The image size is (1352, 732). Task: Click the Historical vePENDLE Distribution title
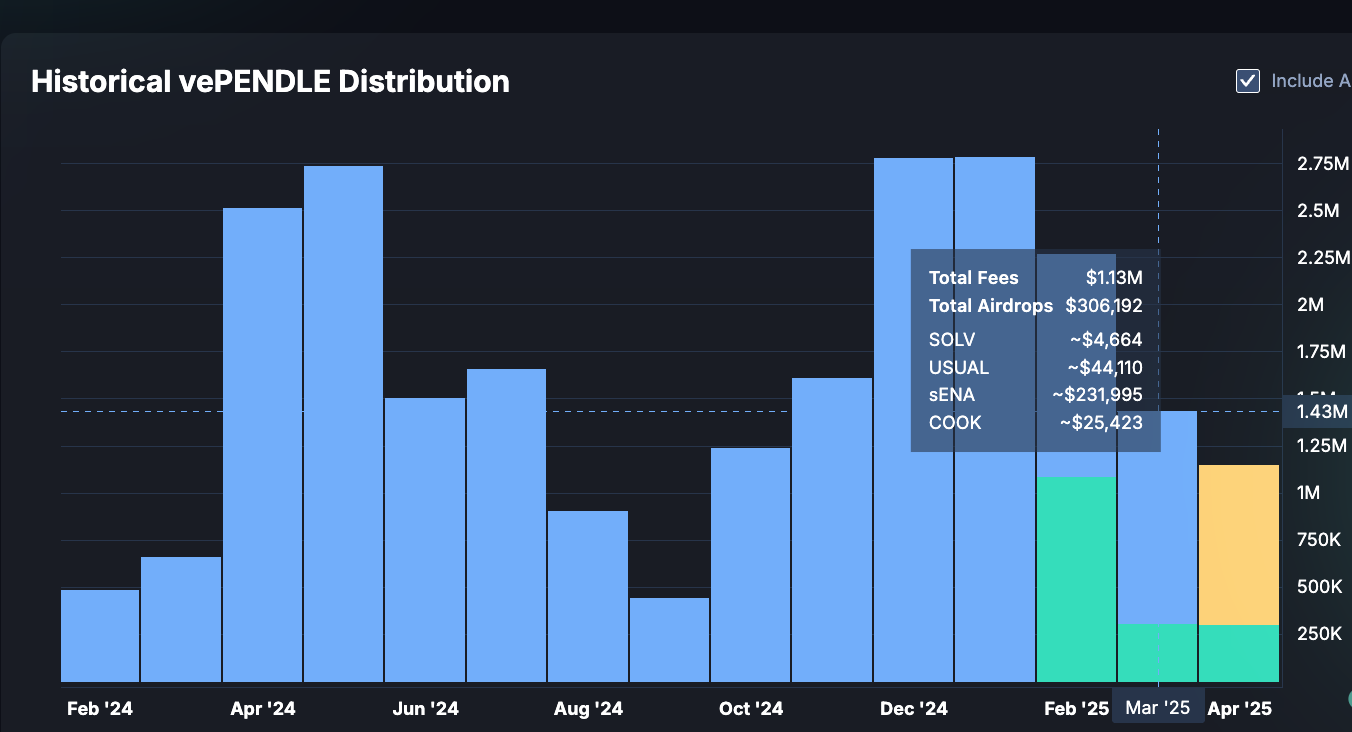(x=270, y=81)
